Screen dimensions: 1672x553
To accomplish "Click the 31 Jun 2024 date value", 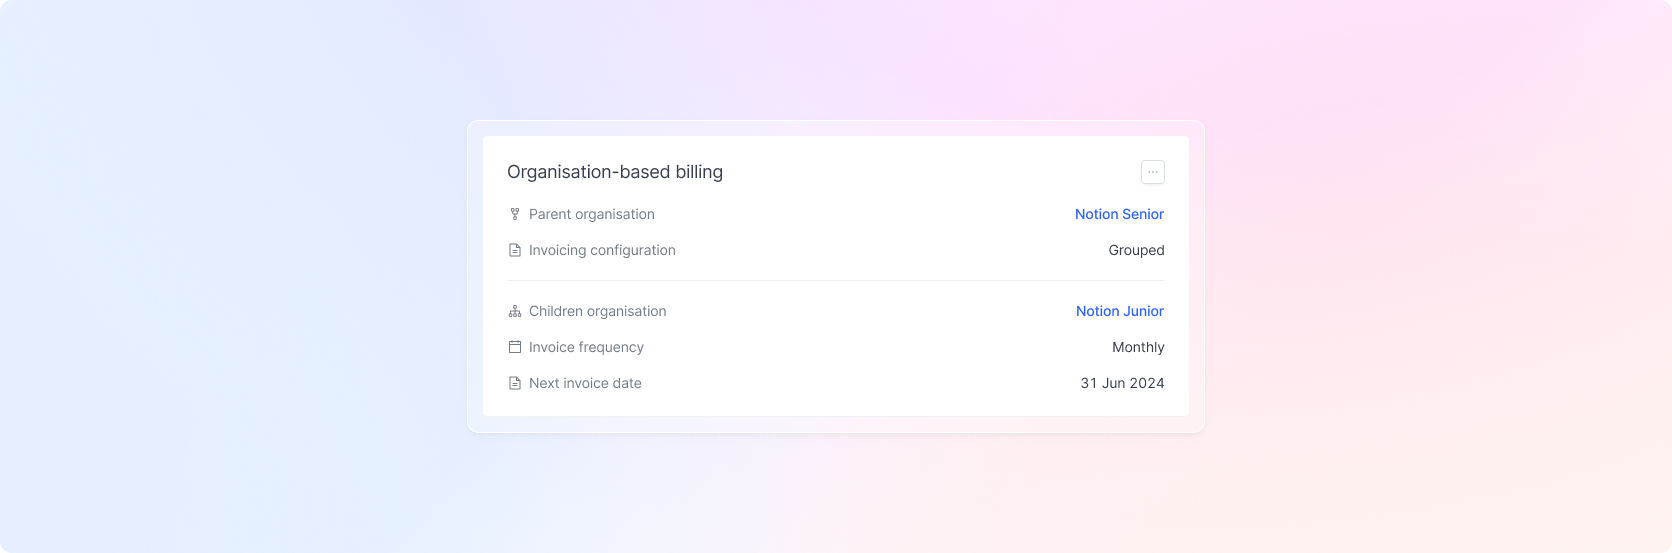I will coord(1122,383).
